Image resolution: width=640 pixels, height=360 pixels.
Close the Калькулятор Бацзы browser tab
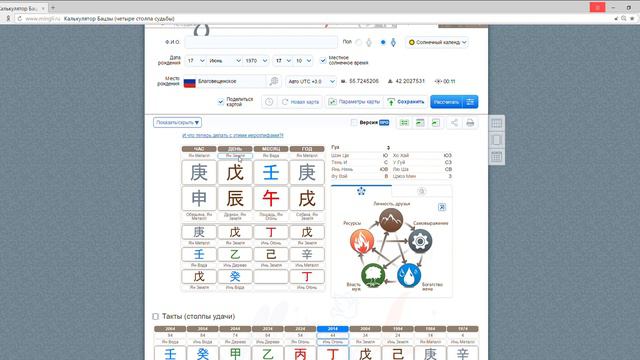tap(43, 8)
